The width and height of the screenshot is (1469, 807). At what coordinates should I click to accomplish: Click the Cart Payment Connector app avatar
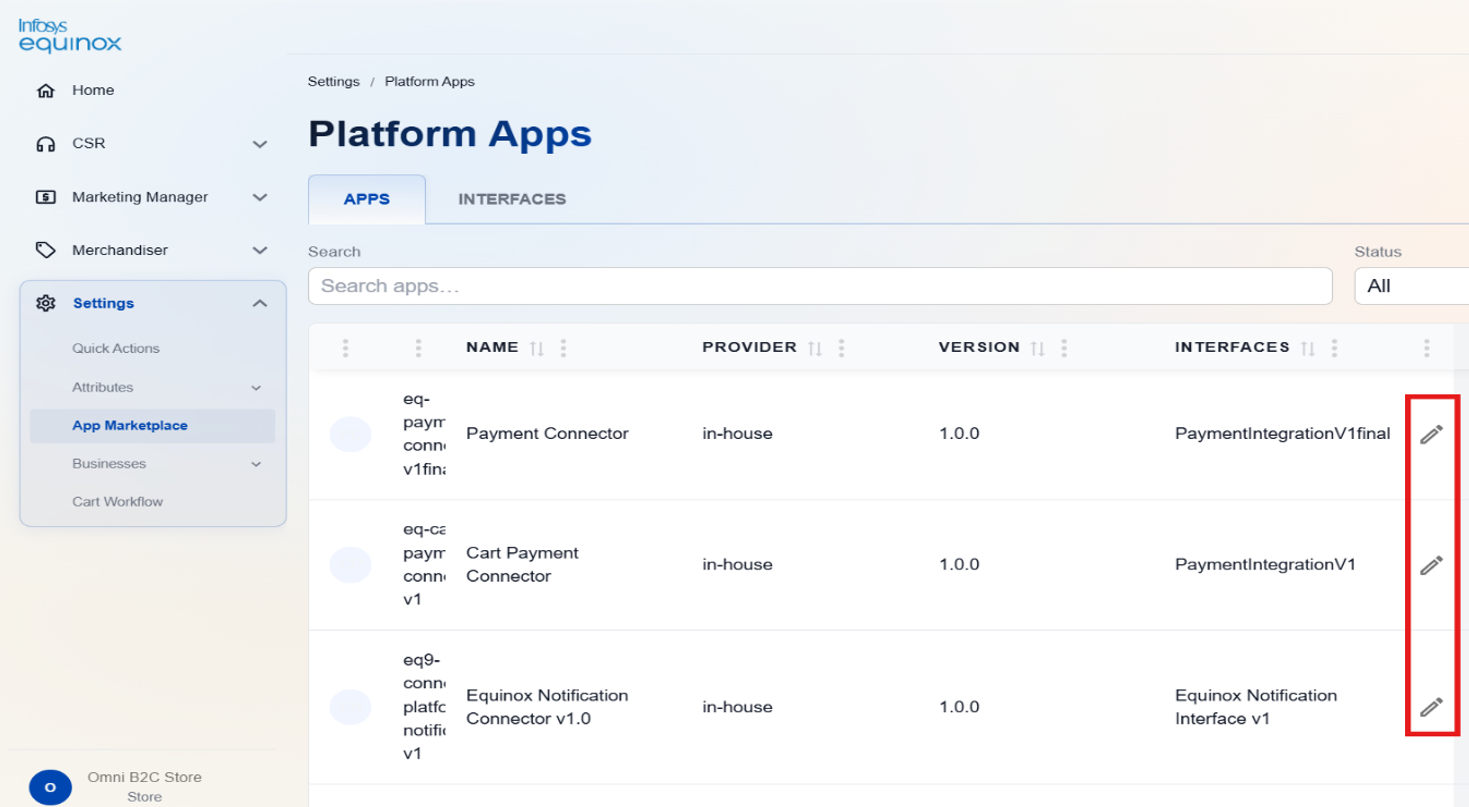pyautogui.click(x=350, y=565)
